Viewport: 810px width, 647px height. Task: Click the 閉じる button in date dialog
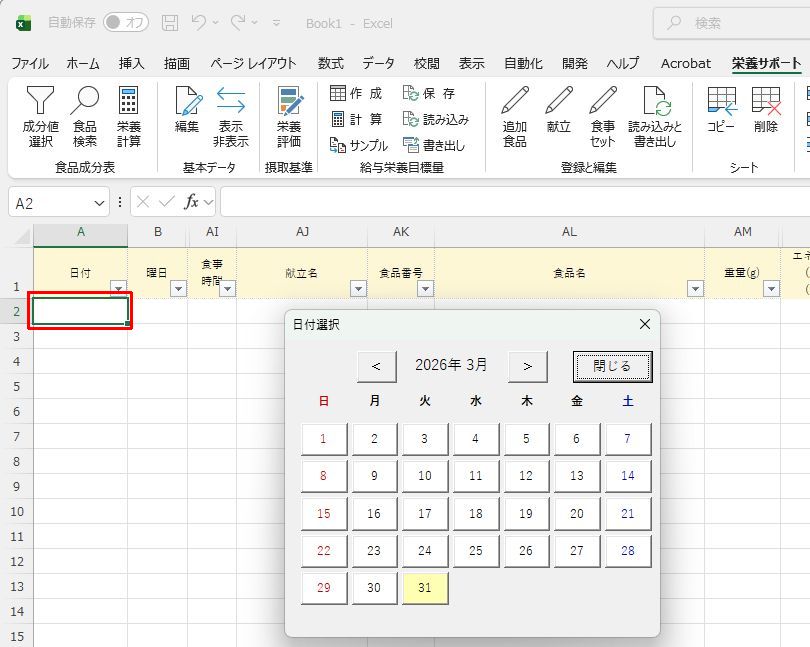pos(612,366)
